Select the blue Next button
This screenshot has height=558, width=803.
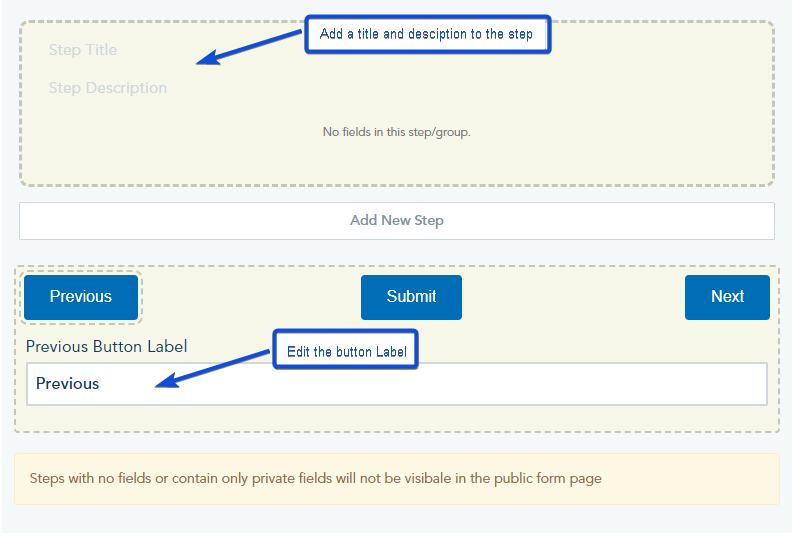[727, 297]
